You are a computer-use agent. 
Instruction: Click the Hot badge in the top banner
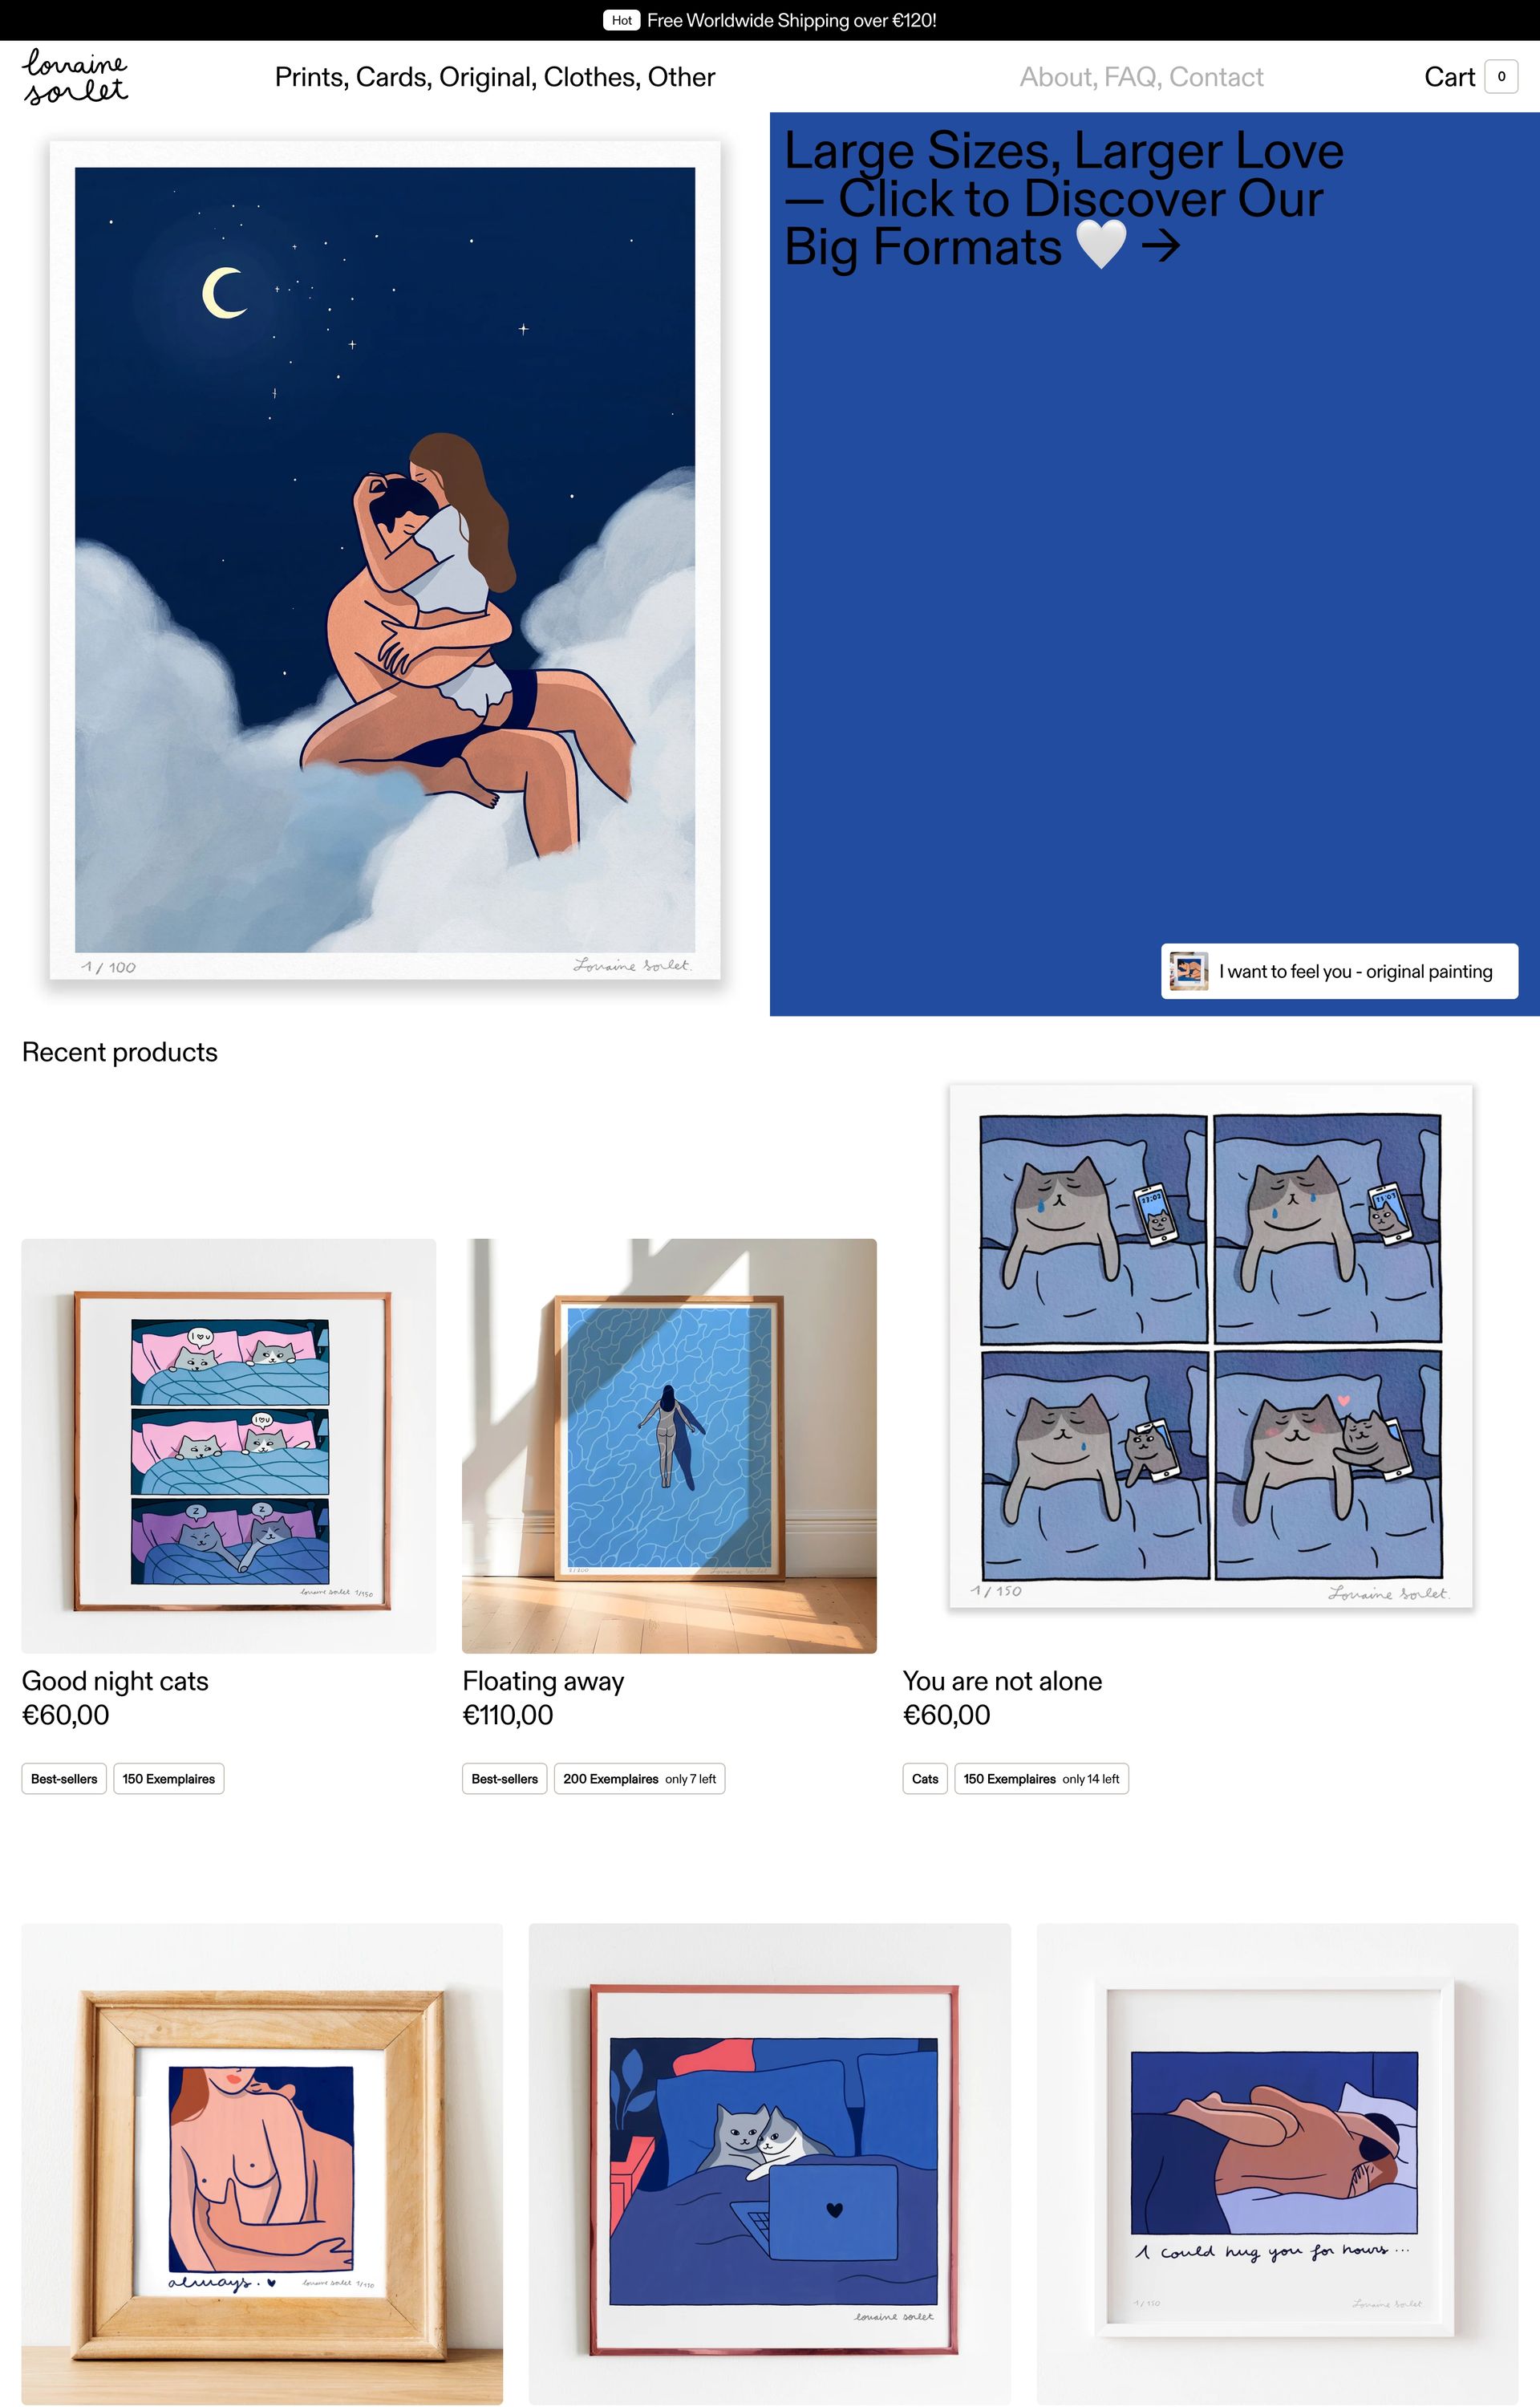(x=621, y=20)
